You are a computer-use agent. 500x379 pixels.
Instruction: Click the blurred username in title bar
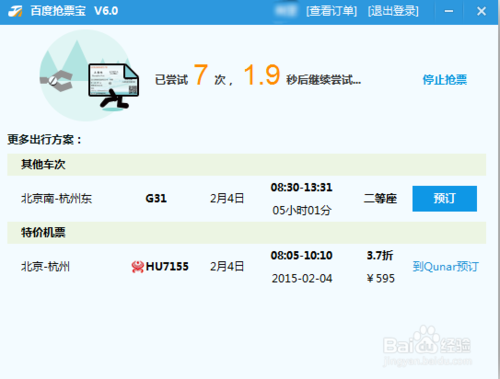click(286, 11)
